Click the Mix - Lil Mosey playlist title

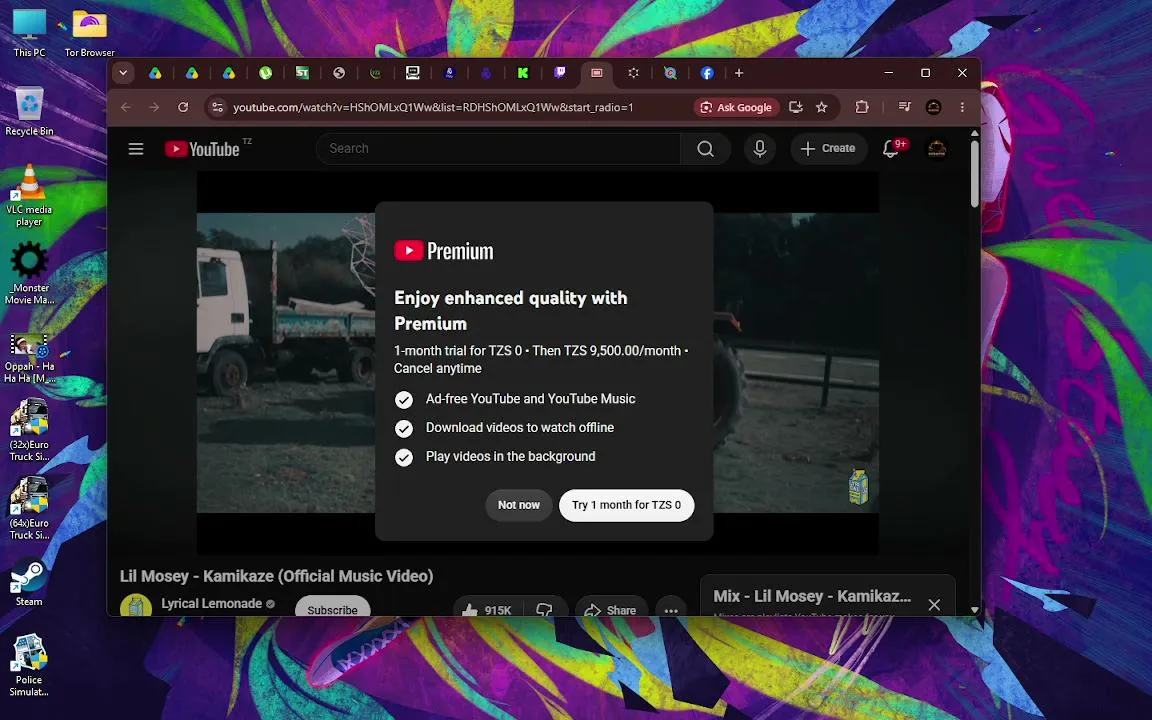pos(812,597)
